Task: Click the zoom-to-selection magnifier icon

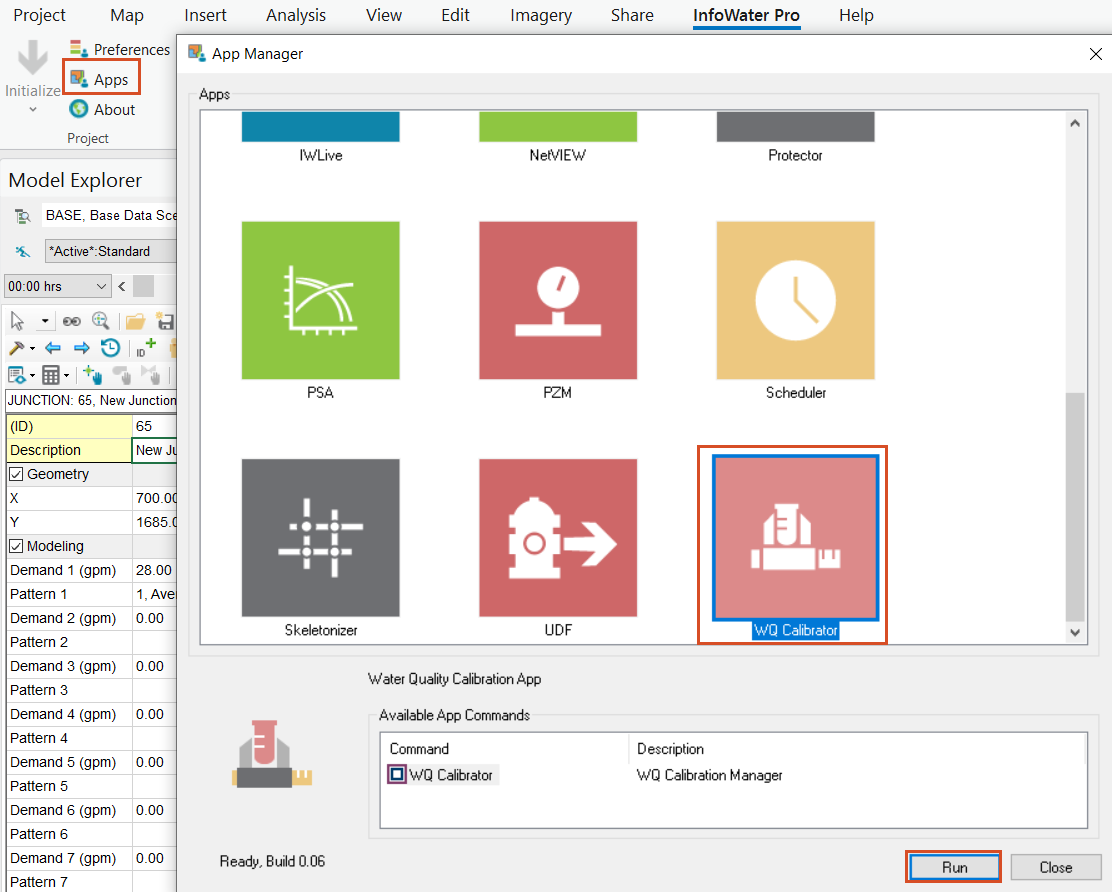Action: coord(101,321)
